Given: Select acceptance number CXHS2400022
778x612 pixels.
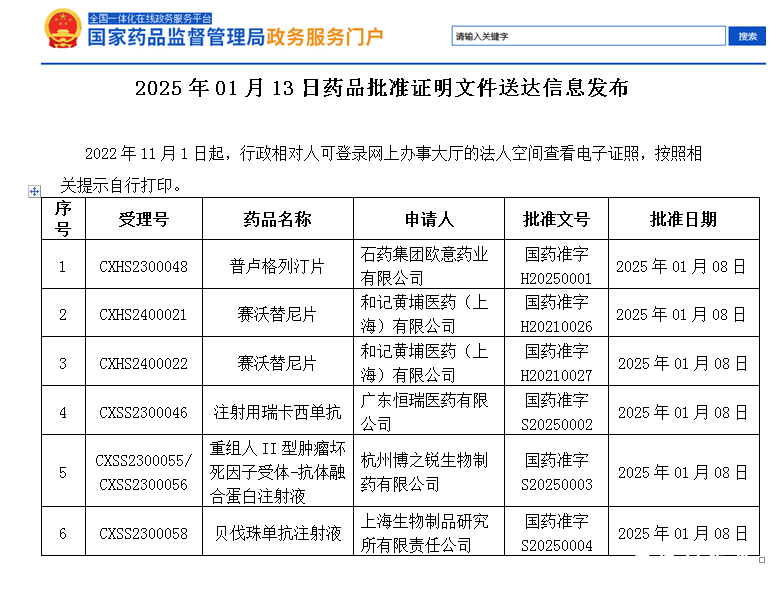Looking at the screenshot, I should 143,363.
